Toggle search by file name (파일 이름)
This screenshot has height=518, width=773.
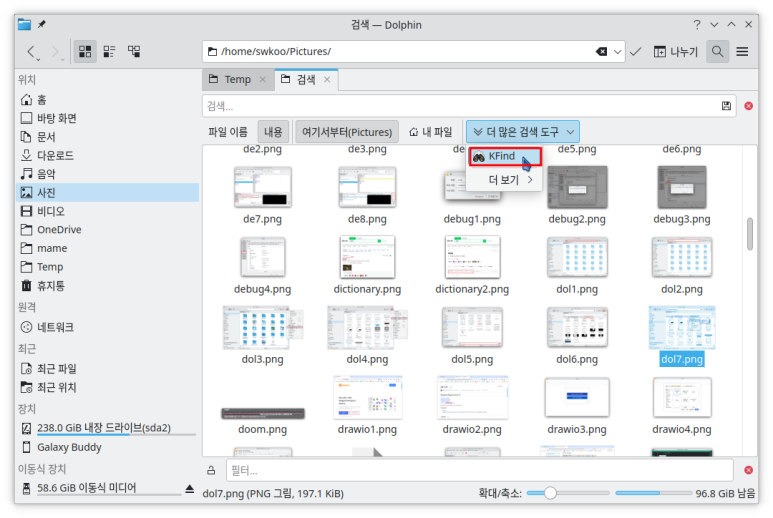coord(228,132)
